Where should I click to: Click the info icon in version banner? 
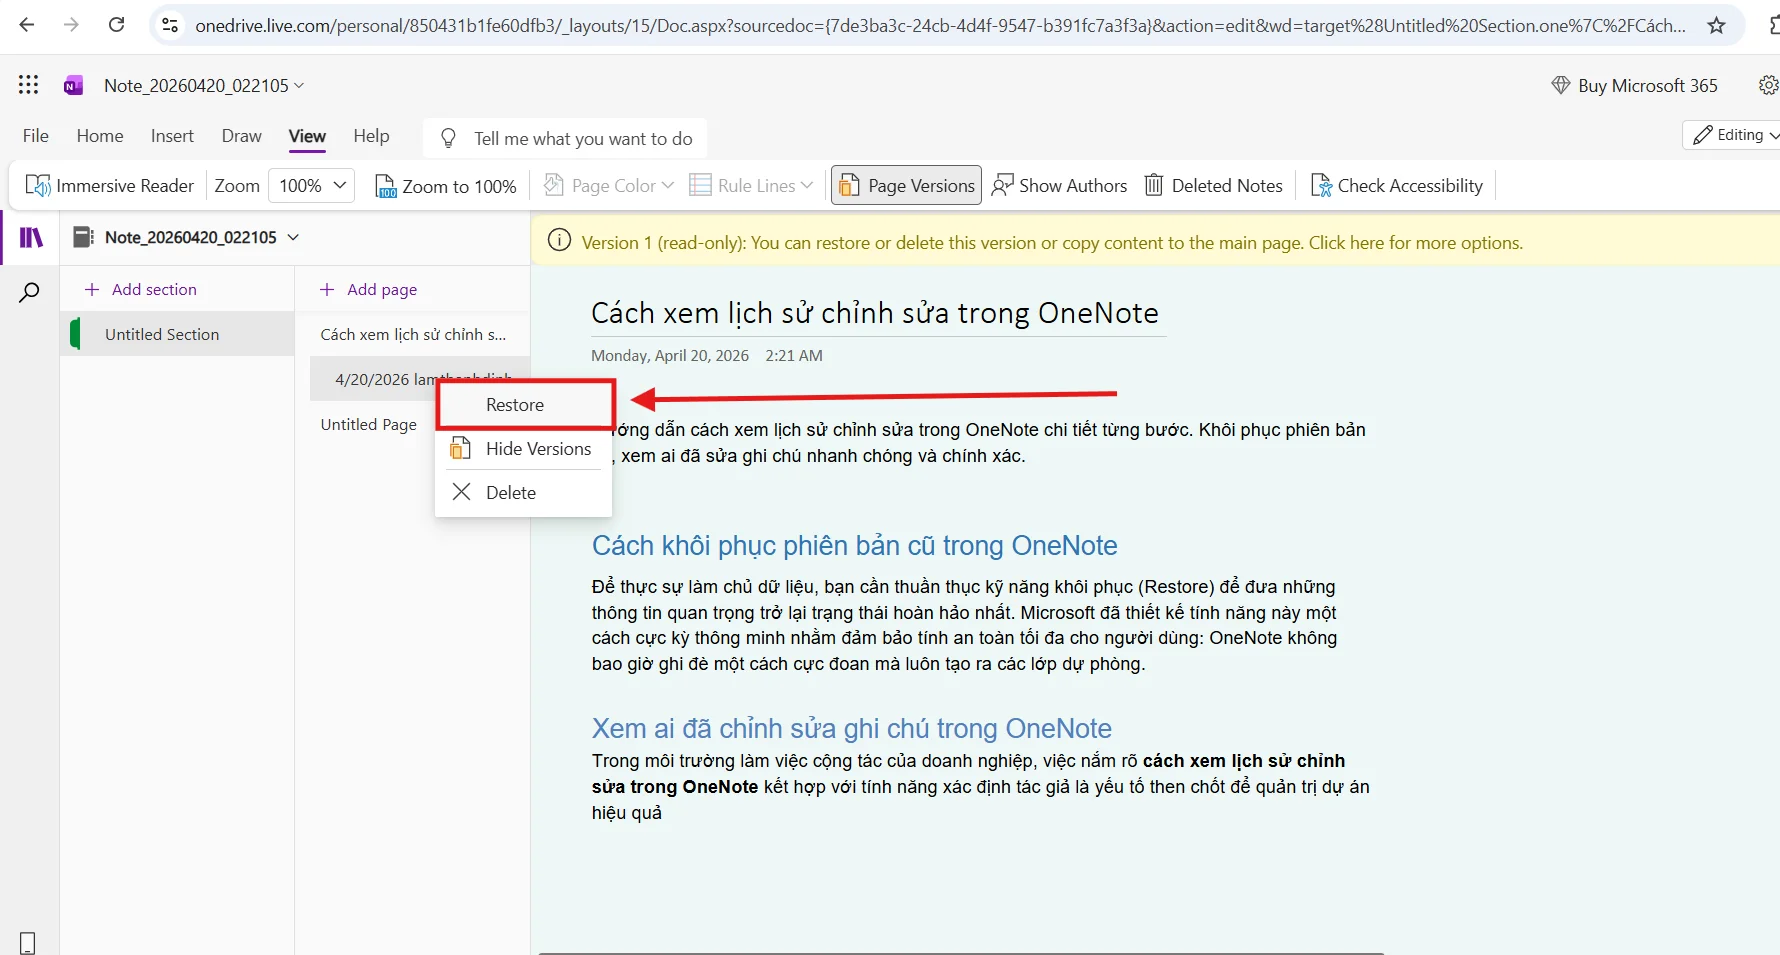click(560, 241)
